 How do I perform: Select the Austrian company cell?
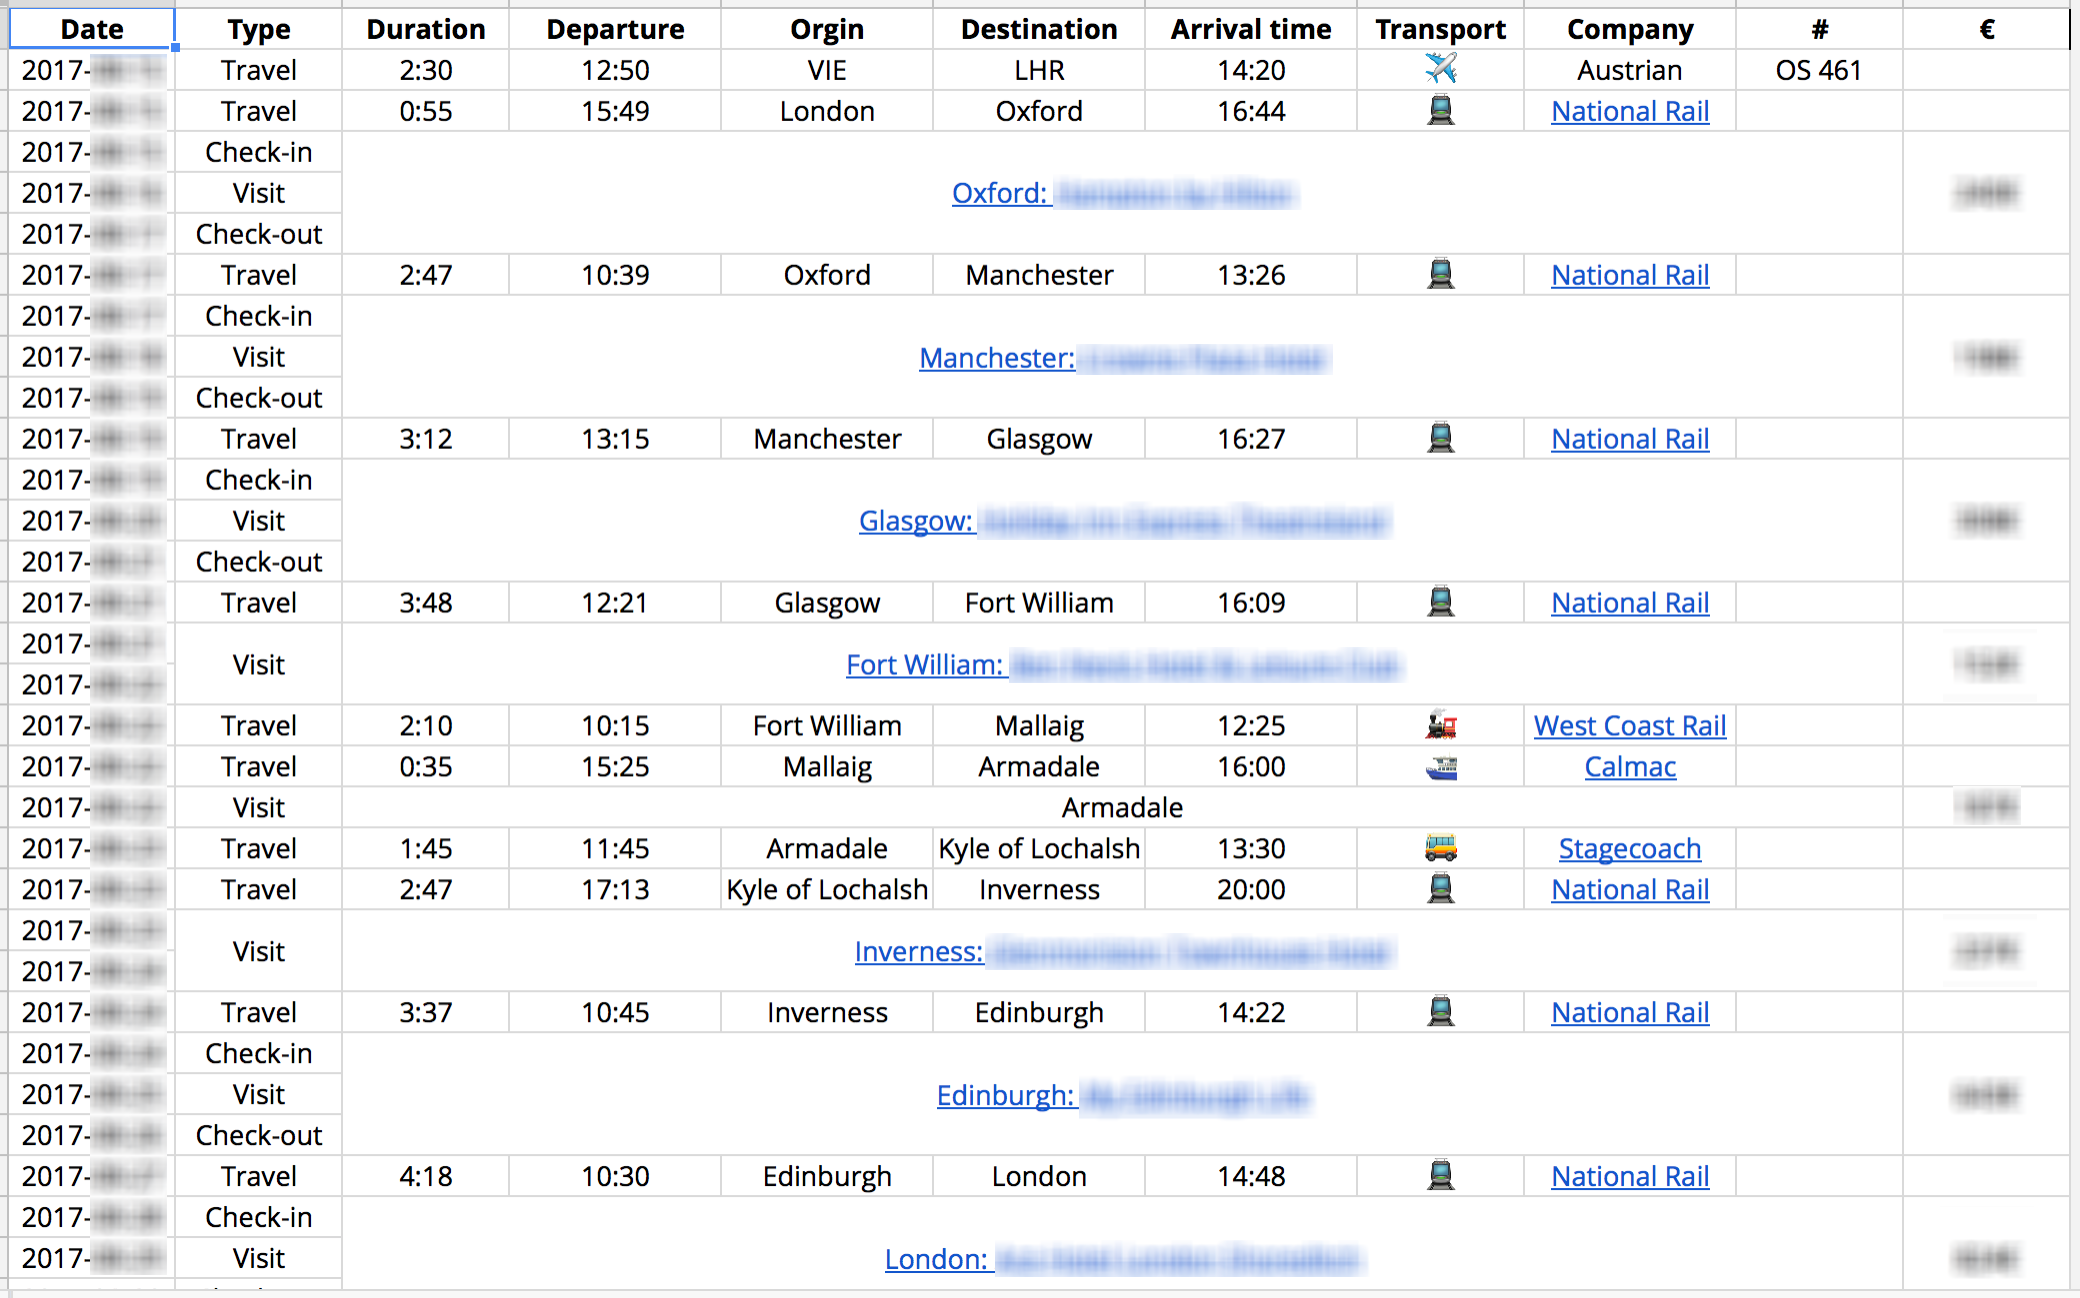tap(1630, 70)
